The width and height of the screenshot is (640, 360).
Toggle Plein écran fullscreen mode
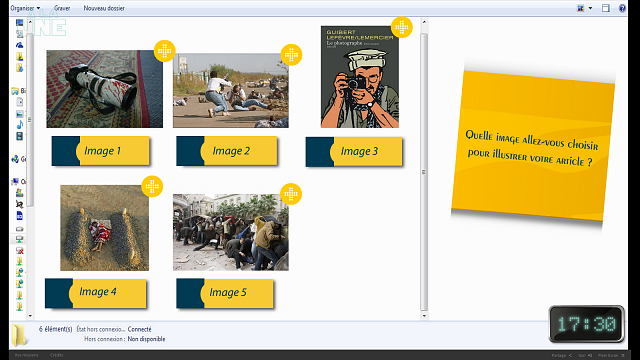[611, 356]
